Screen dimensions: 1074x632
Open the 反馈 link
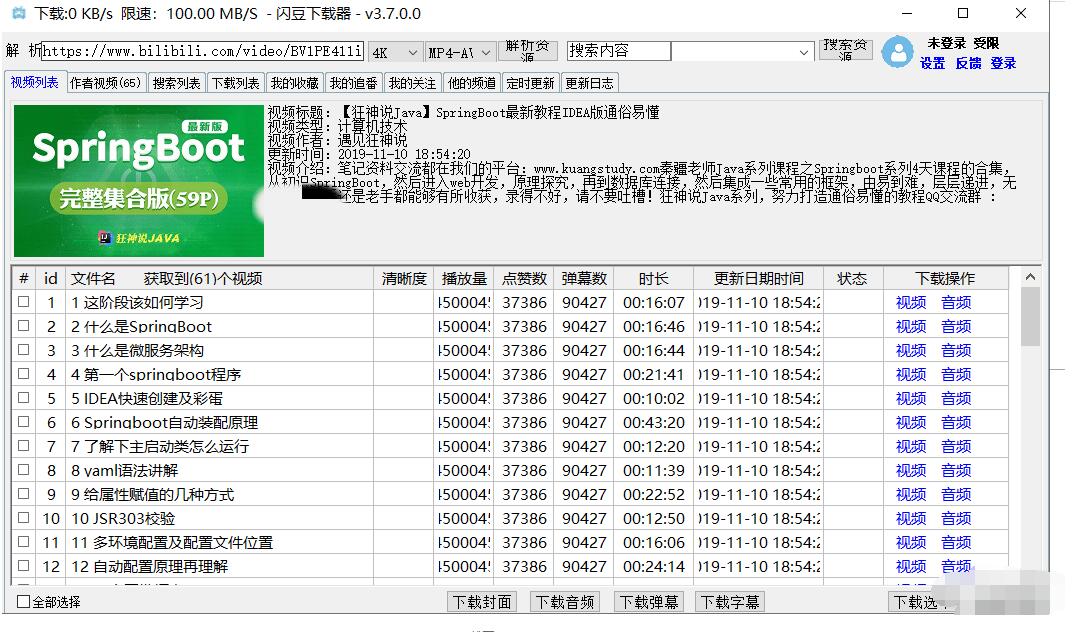[x=969, y=63]
